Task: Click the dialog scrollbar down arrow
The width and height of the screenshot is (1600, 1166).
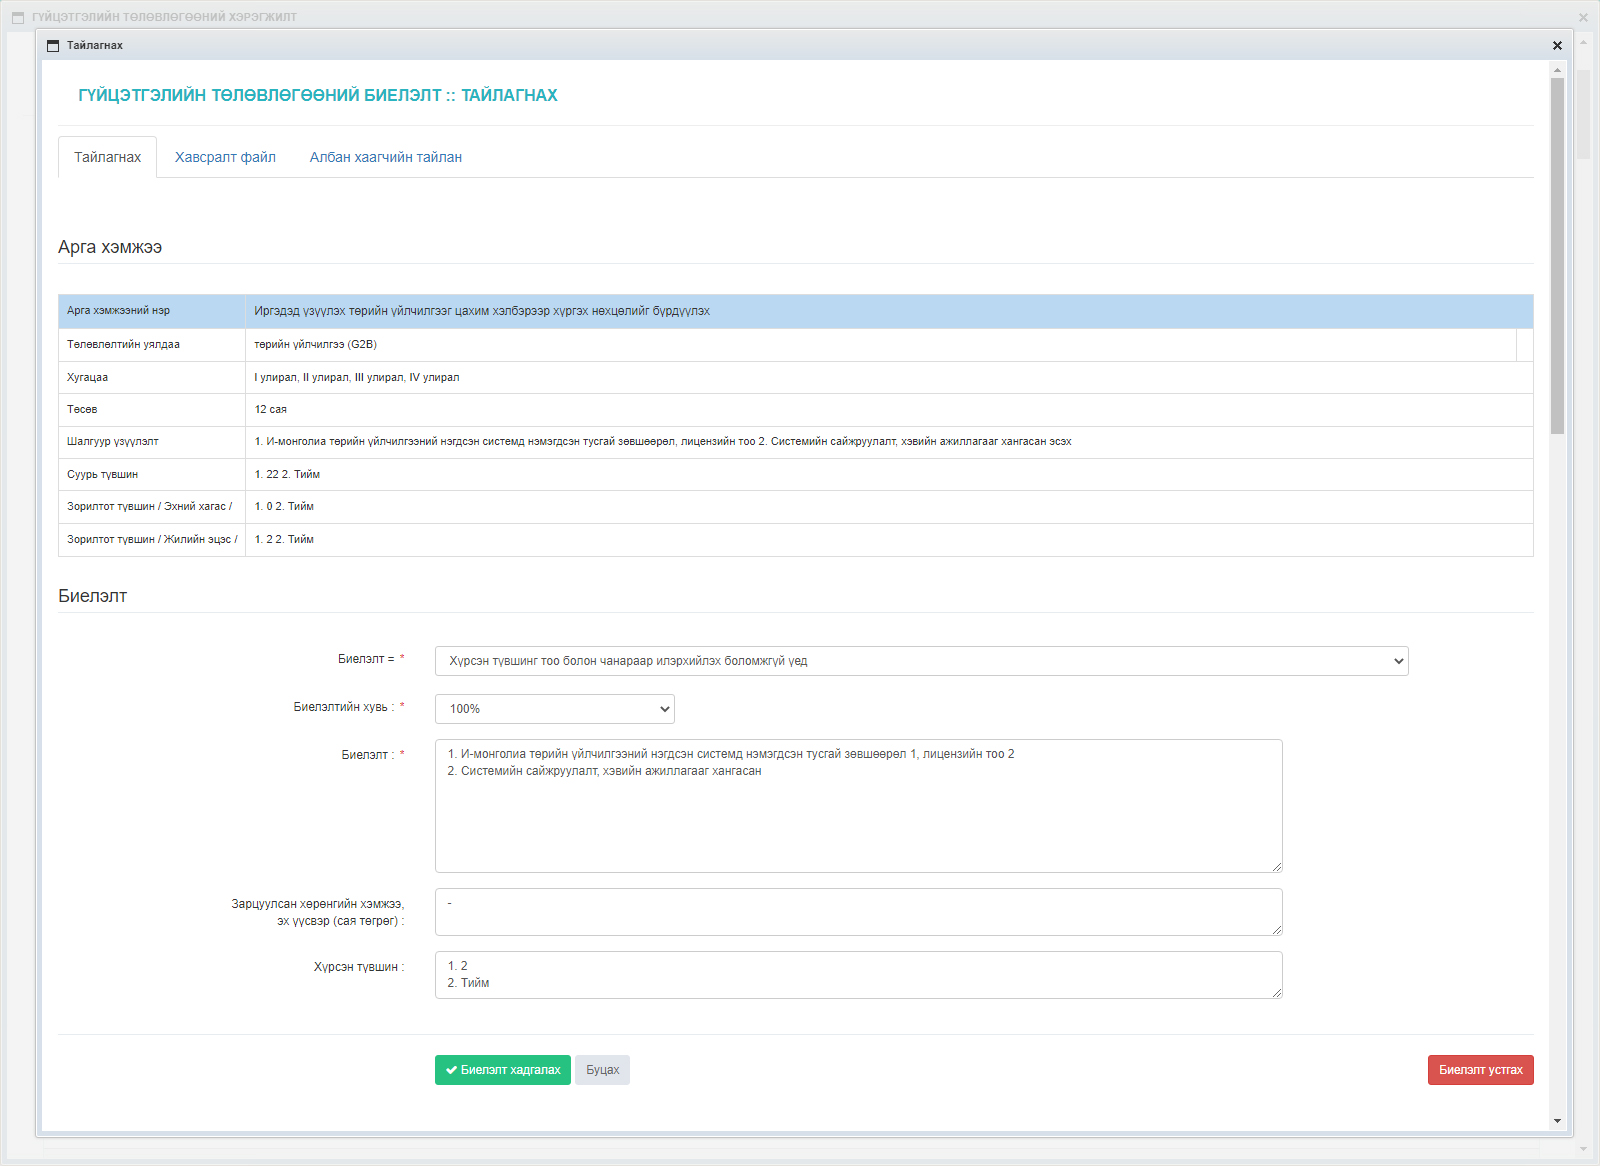Action: click(x=1557, y=1121)
